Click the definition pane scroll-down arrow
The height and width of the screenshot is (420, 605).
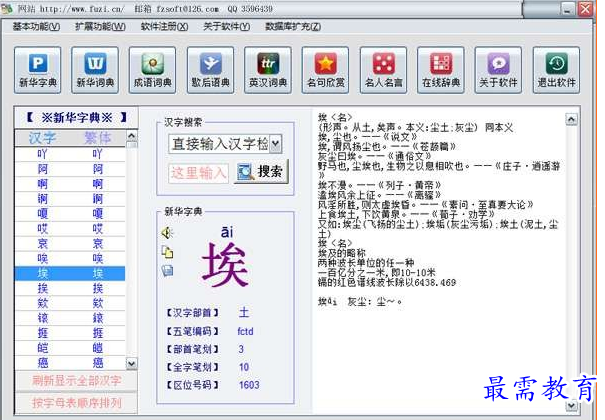click(571, 405)
